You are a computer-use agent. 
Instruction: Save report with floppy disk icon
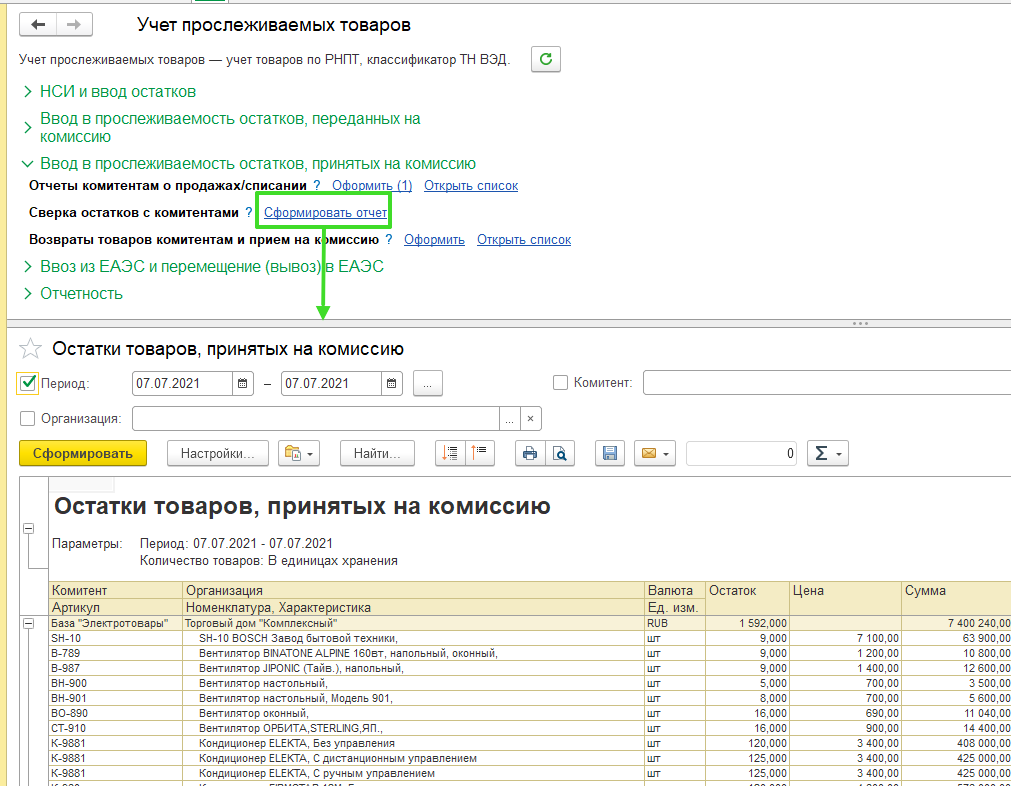pos(609,454)
